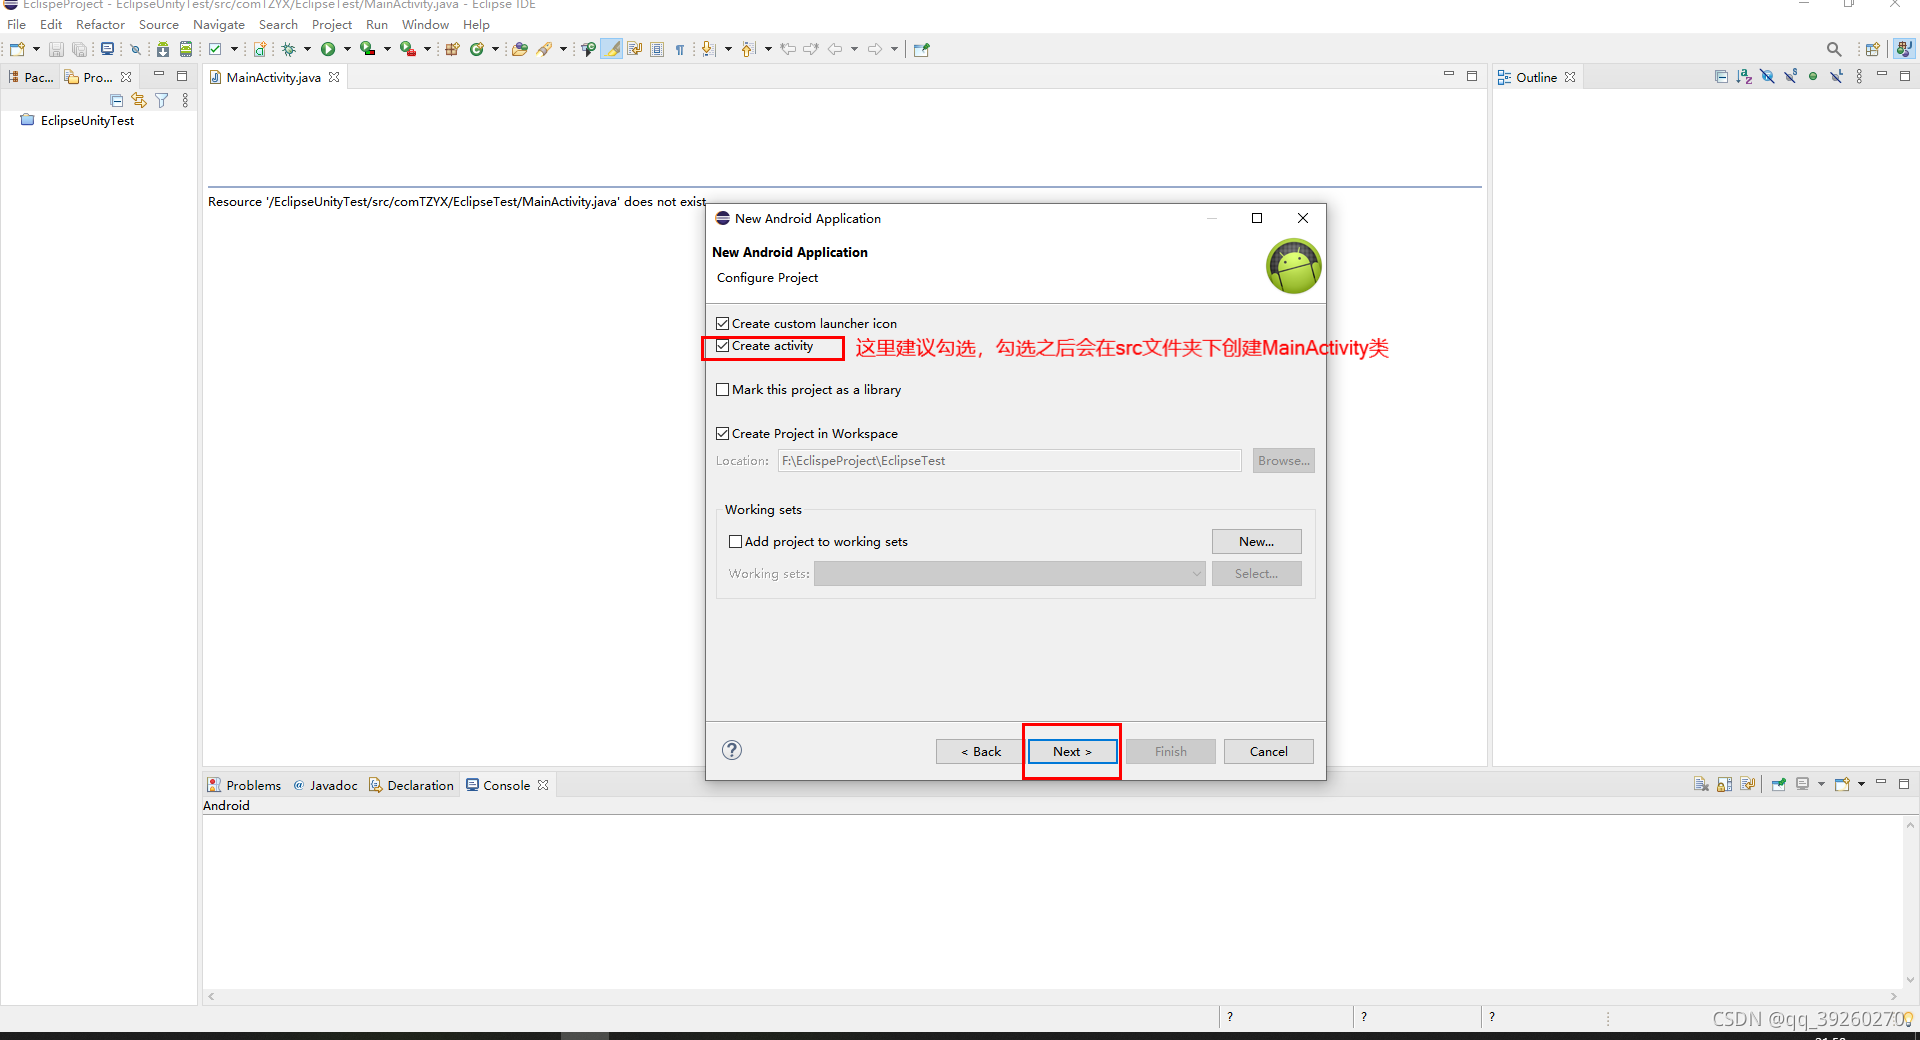Open the New Java Class dropdown arrow
Screen dimensions: 1920x1040
[495, 49]
